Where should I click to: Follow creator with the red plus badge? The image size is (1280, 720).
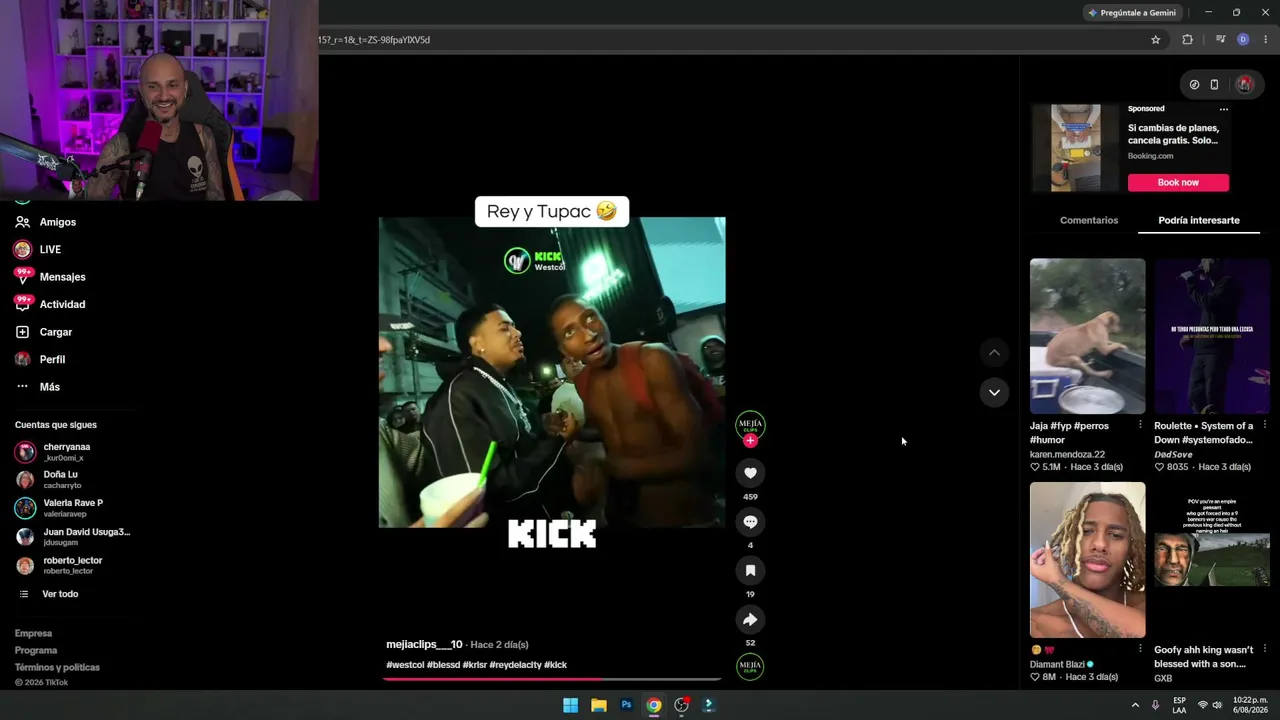coord(750,441)
